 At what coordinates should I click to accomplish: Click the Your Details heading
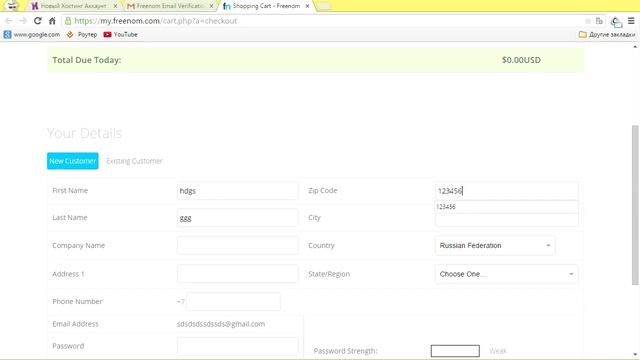coord(84,133)
